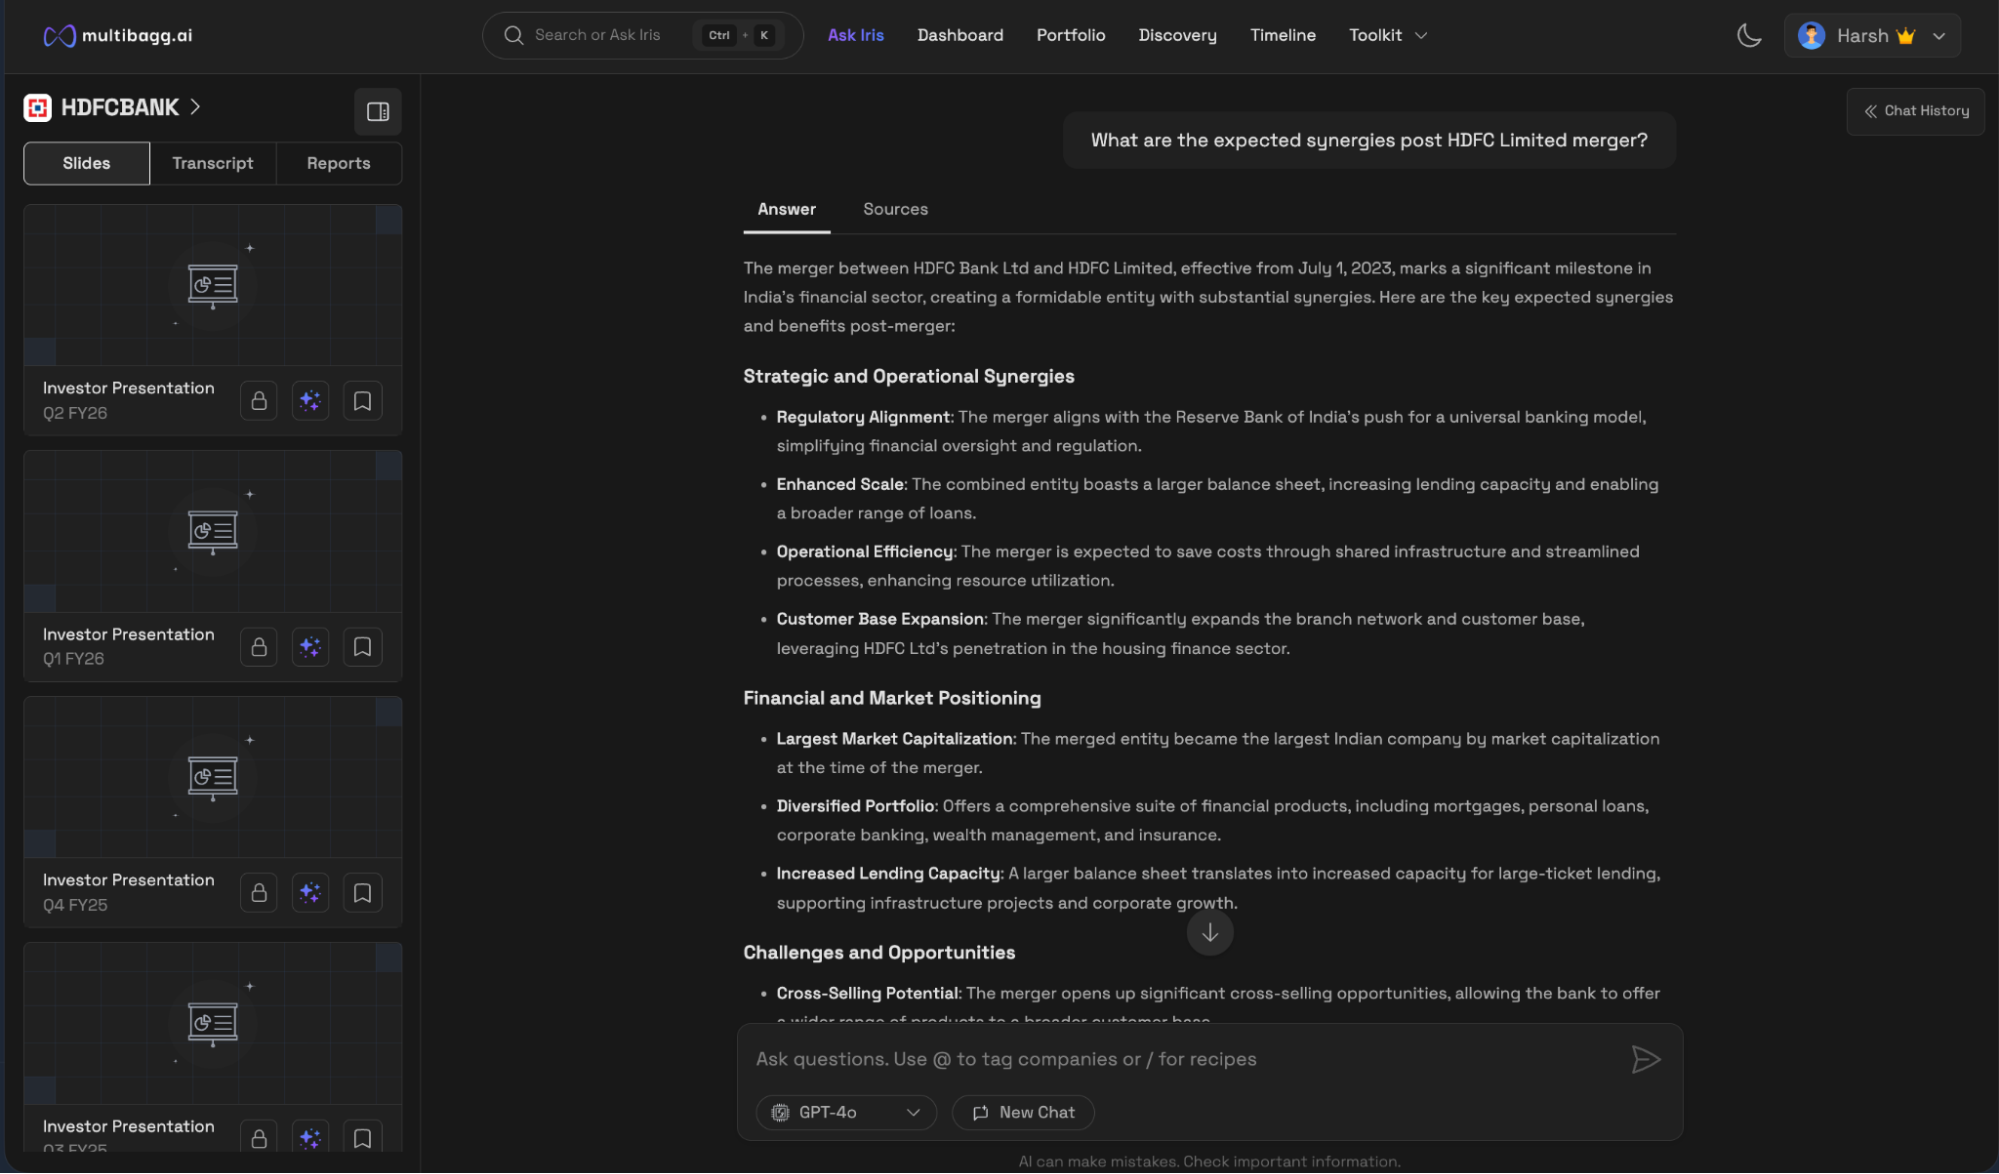Screen dimensions: 1999x1174
Task: Collapse the left sidebar panel
Action: (x=377, y=111)
